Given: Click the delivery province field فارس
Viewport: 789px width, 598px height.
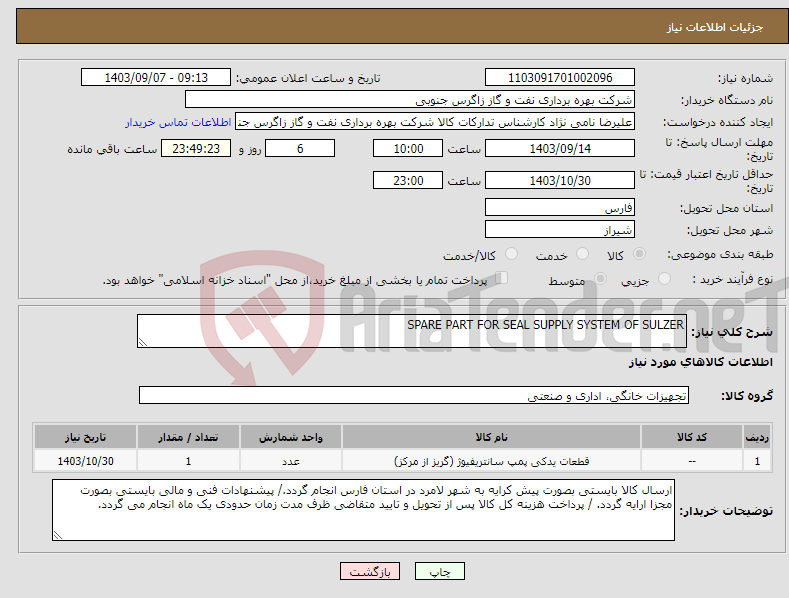Looking at the screenshot, I should click(560, 207).
